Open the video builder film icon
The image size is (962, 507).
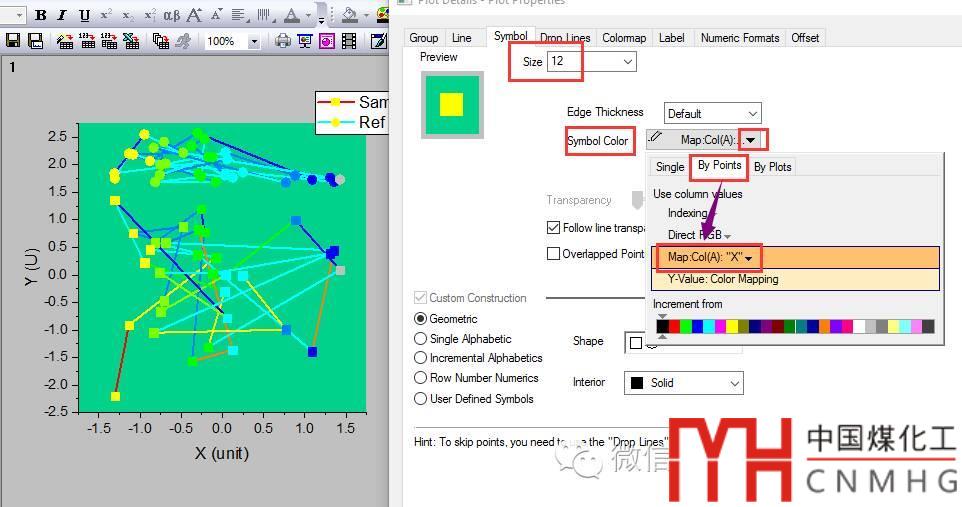pos(349,41)
